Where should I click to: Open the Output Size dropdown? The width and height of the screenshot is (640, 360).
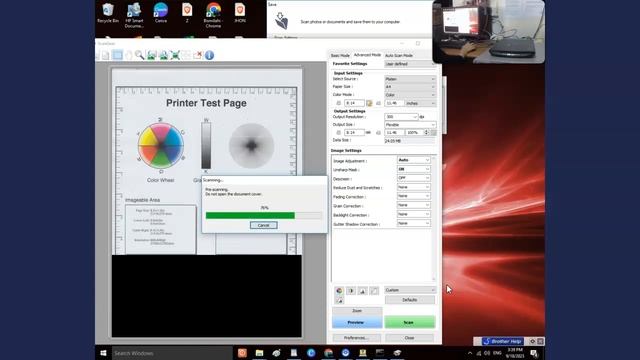point(410,125)
